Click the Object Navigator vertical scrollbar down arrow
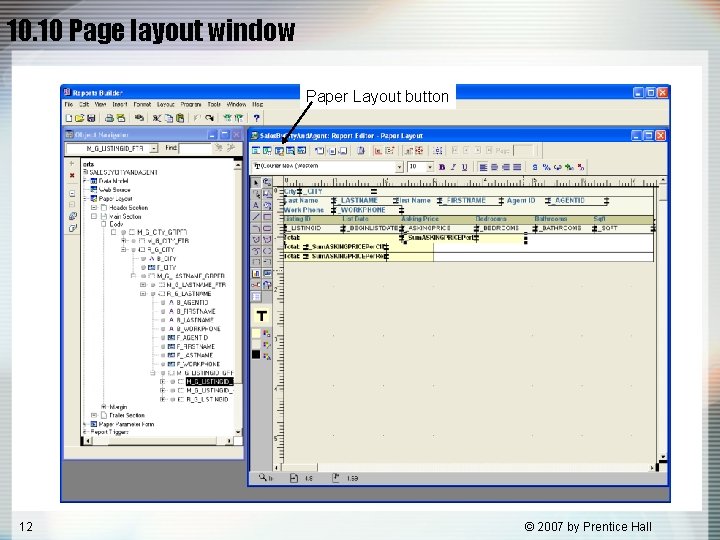 (x=238, y=432)
